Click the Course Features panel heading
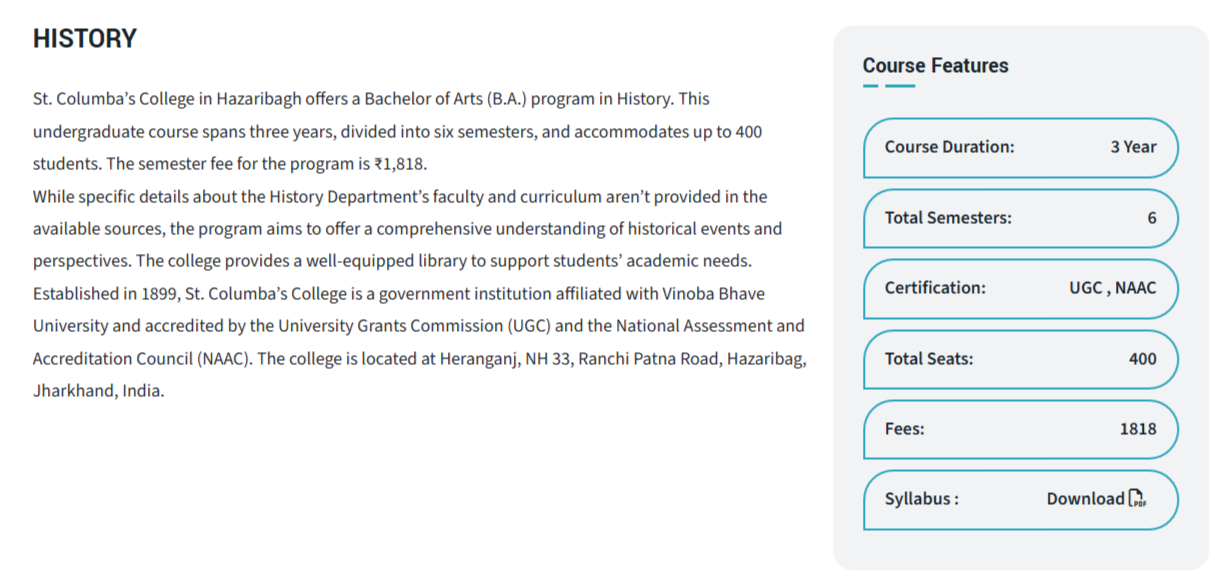The image size is (1215, 576). pyautogui.click(x=935, y=66)
